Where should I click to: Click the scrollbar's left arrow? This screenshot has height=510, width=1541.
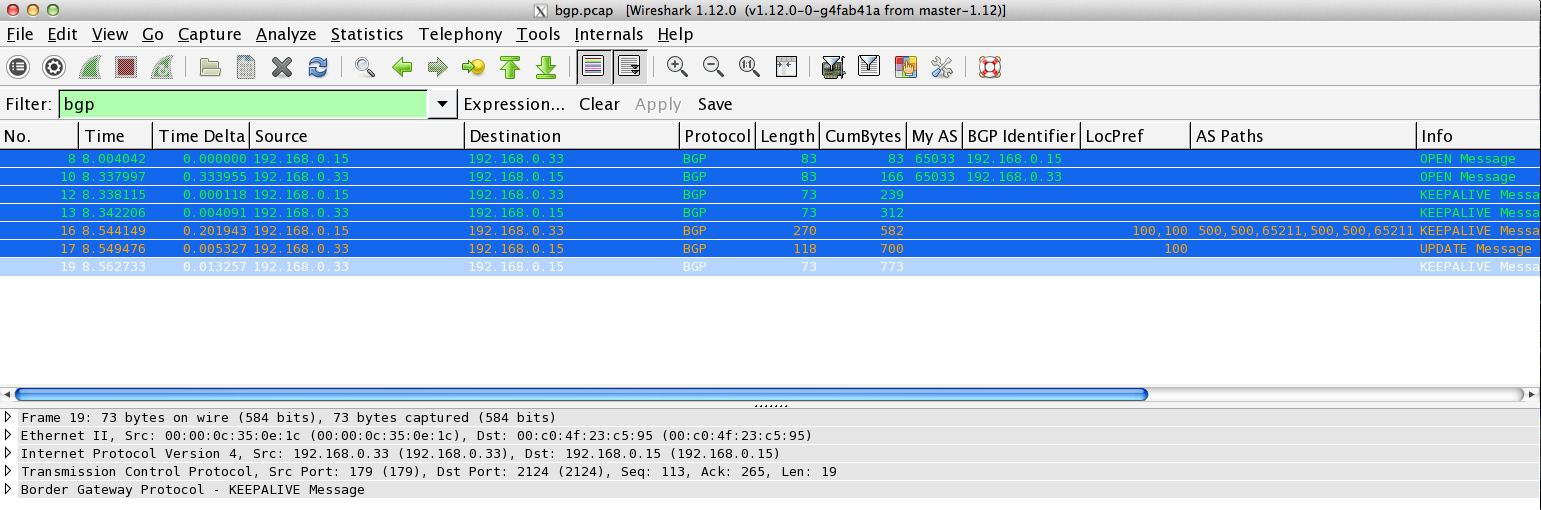(6, 395)
